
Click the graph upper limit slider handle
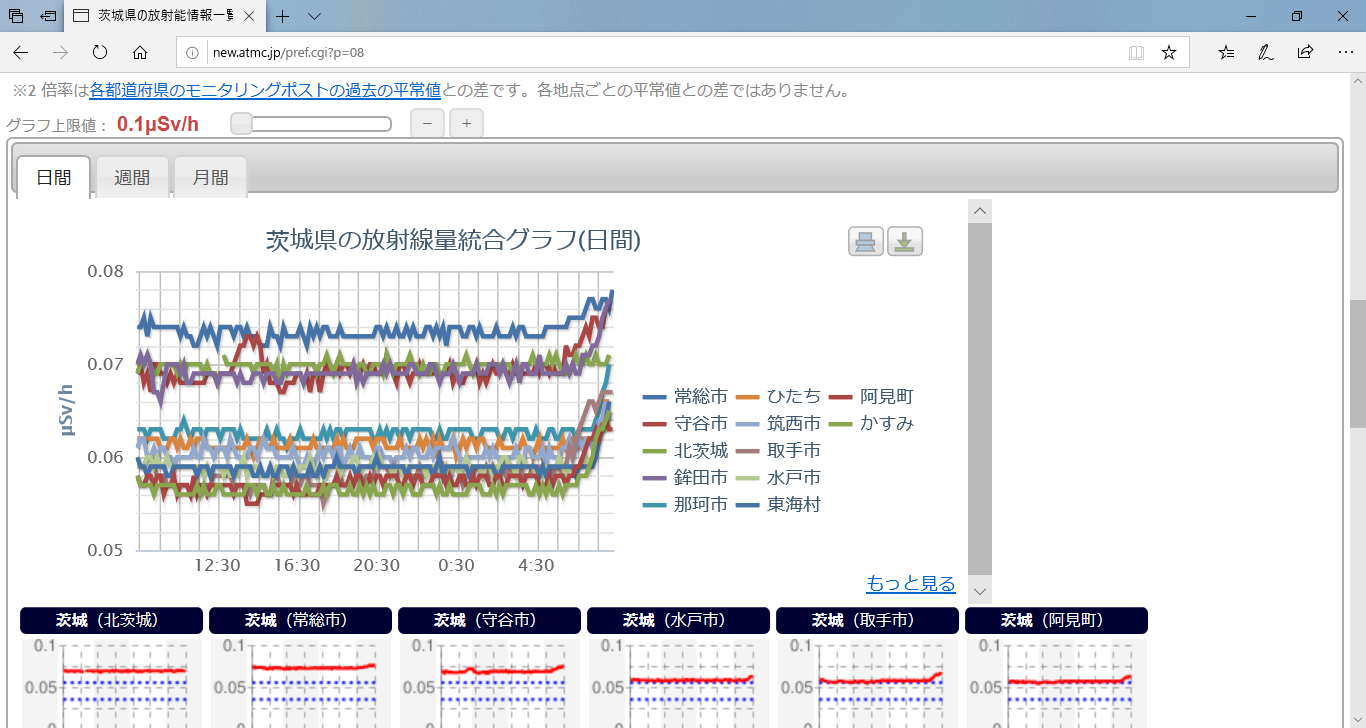coord(241,124)
